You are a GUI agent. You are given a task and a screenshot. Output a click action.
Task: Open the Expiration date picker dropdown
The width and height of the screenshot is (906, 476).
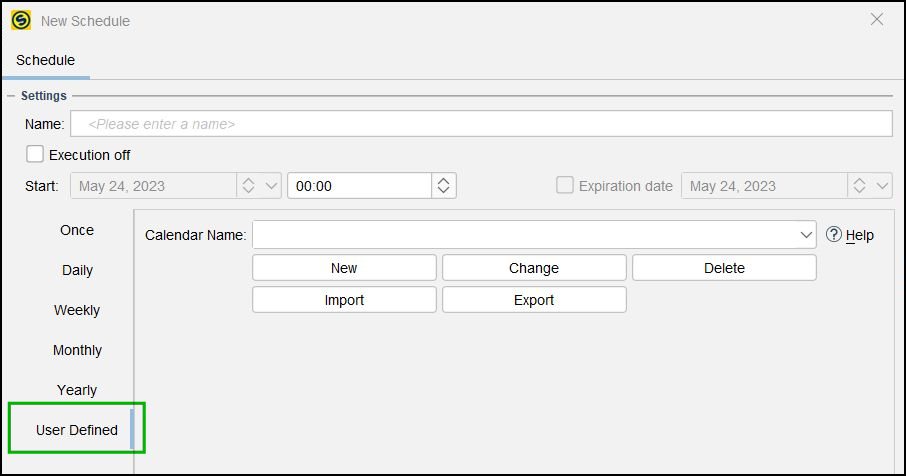click(x=882, y=185)
